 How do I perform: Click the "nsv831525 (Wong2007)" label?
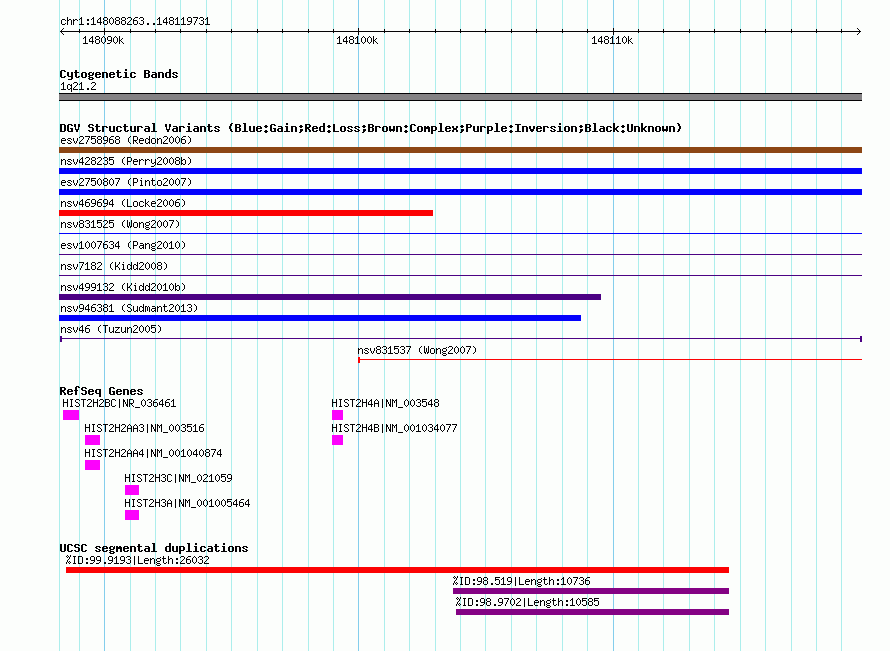(120, 224)
